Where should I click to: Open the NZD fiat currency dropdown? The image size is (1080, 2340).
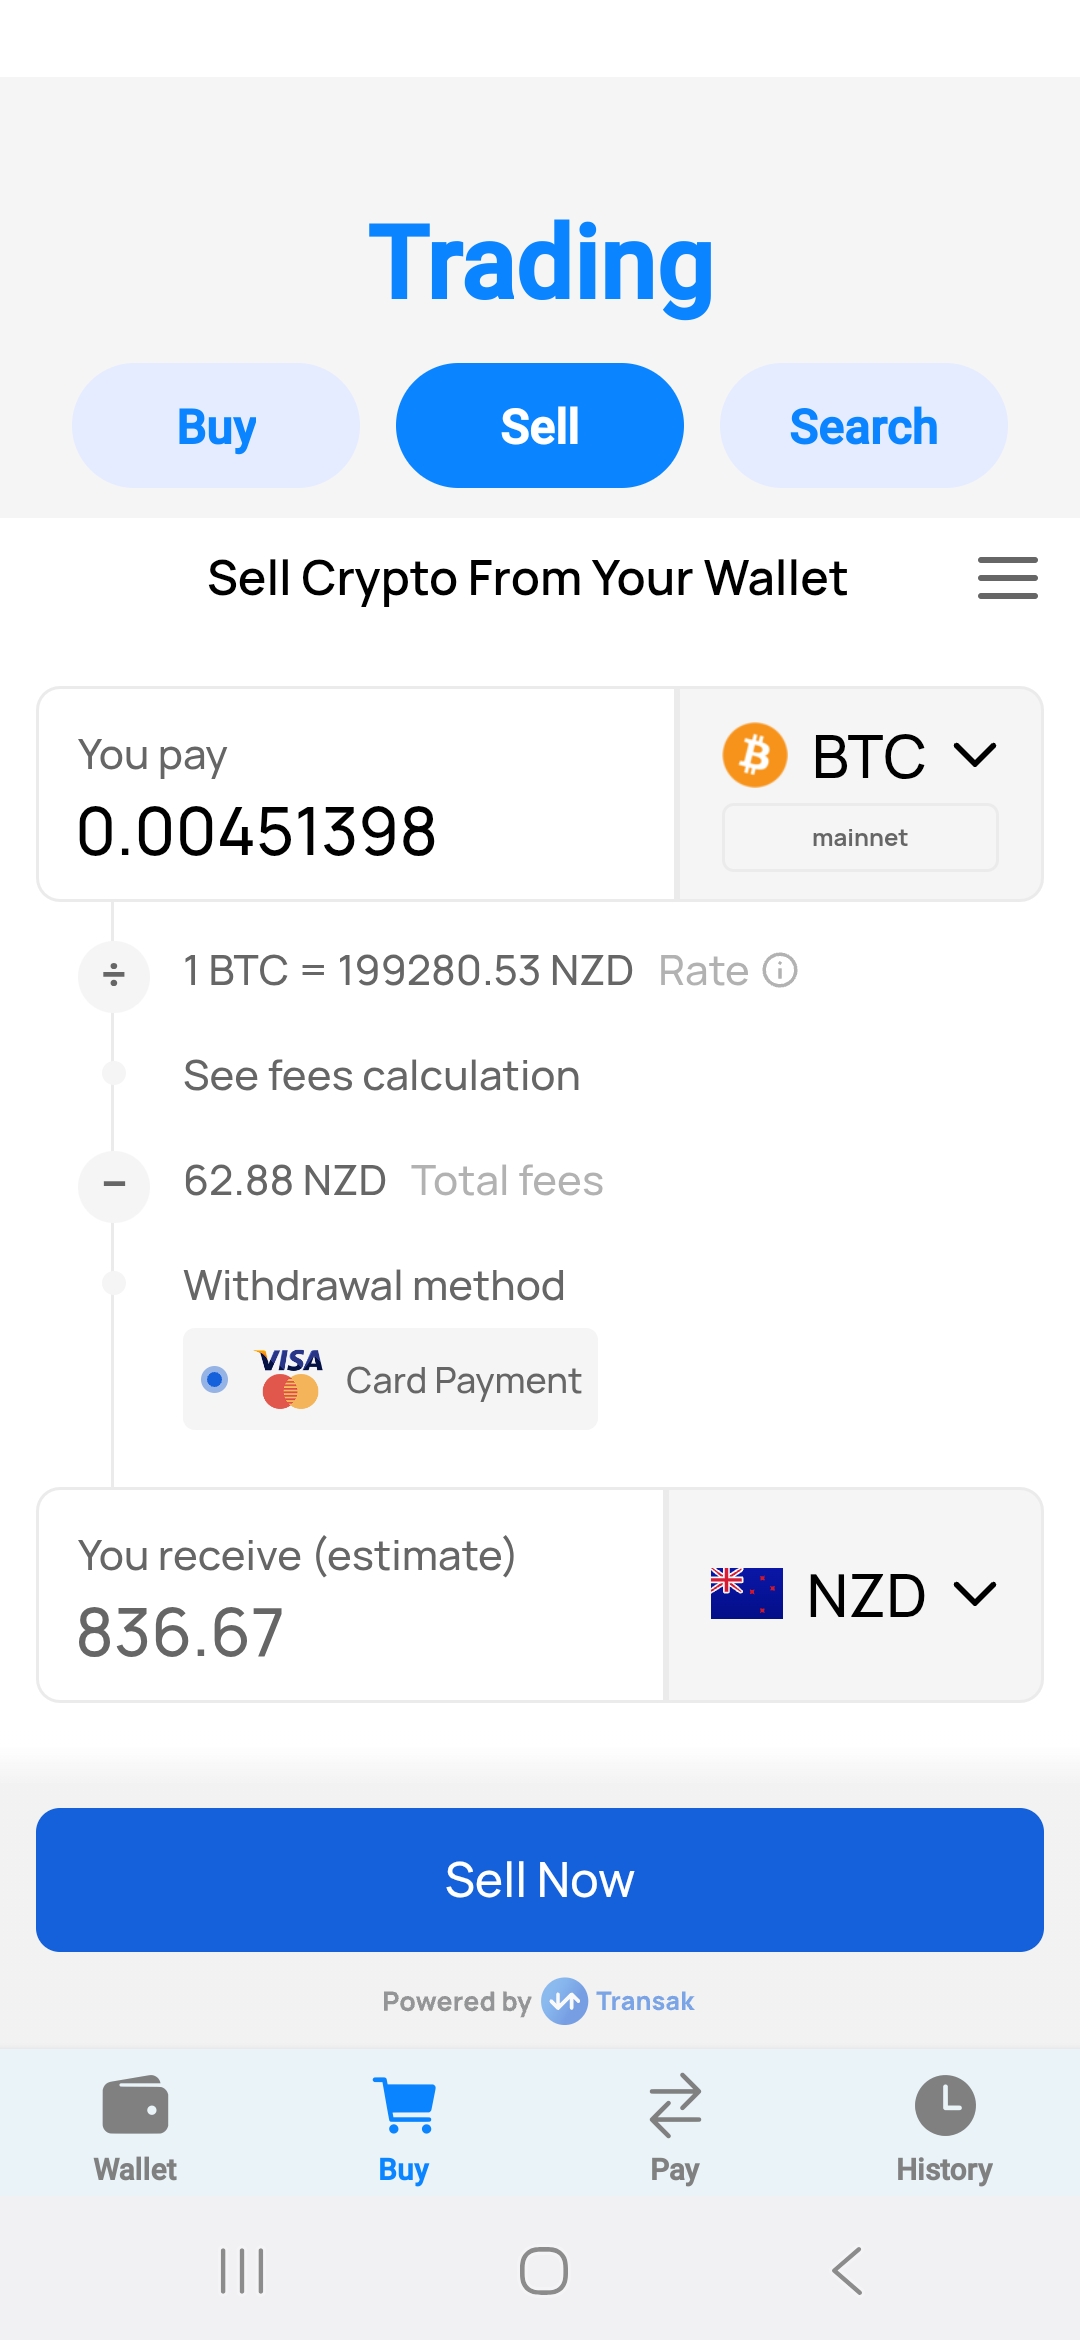coord(975,1593)
